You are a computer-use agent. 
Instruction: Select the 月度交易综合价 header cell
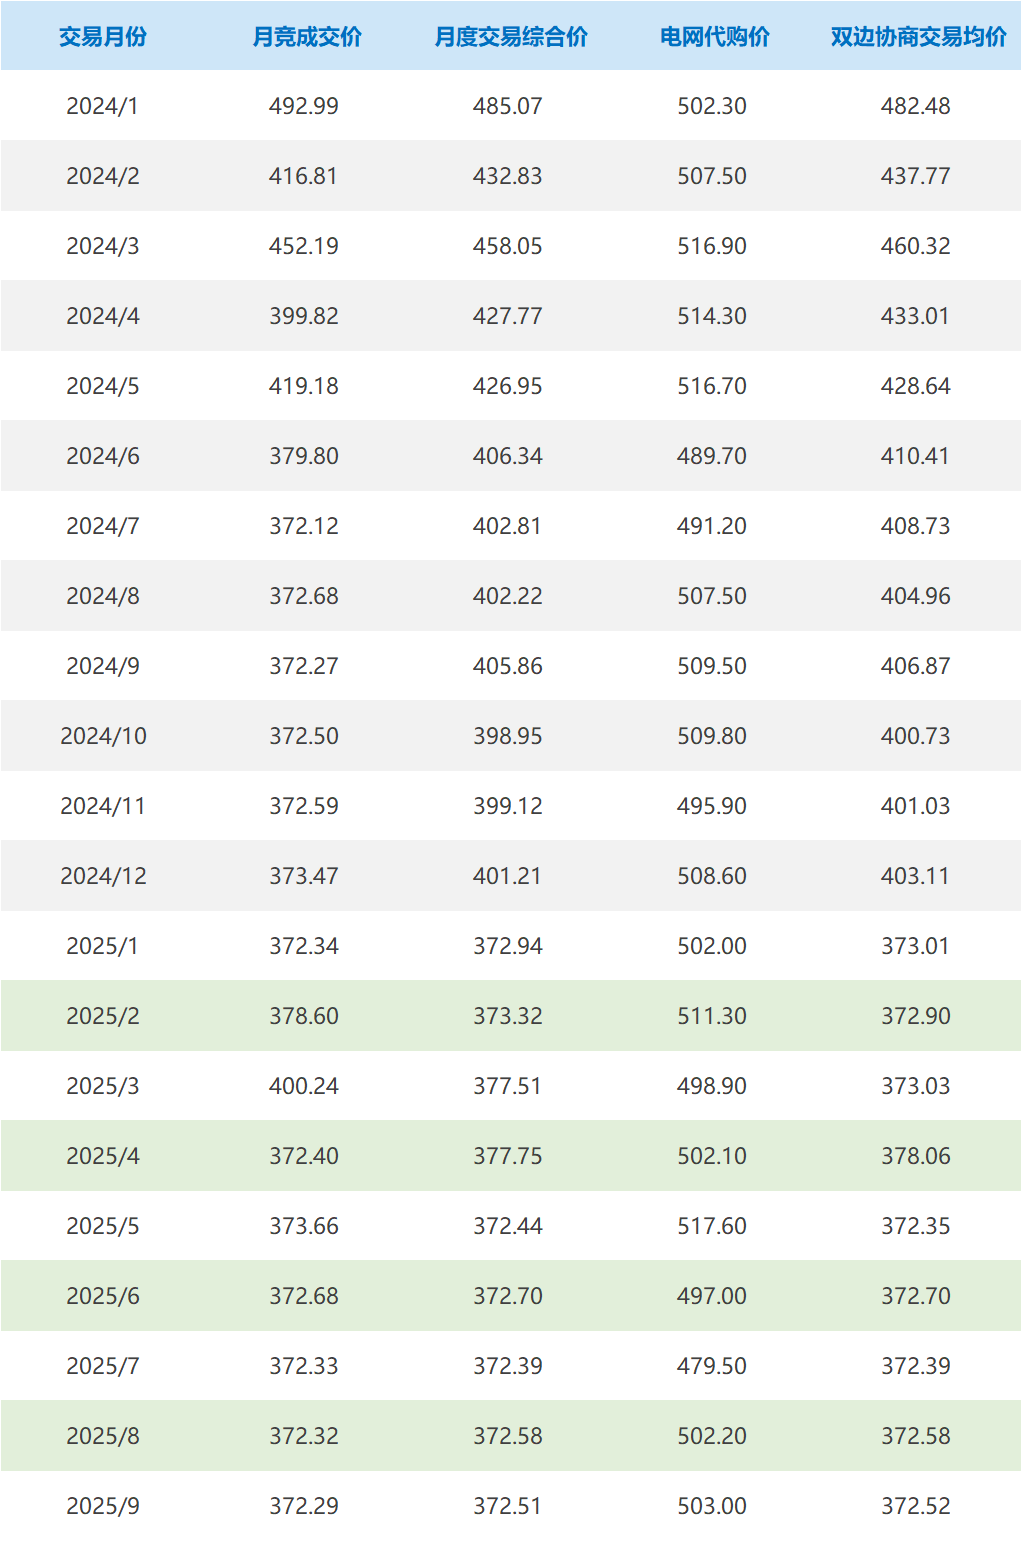[510, 37]
